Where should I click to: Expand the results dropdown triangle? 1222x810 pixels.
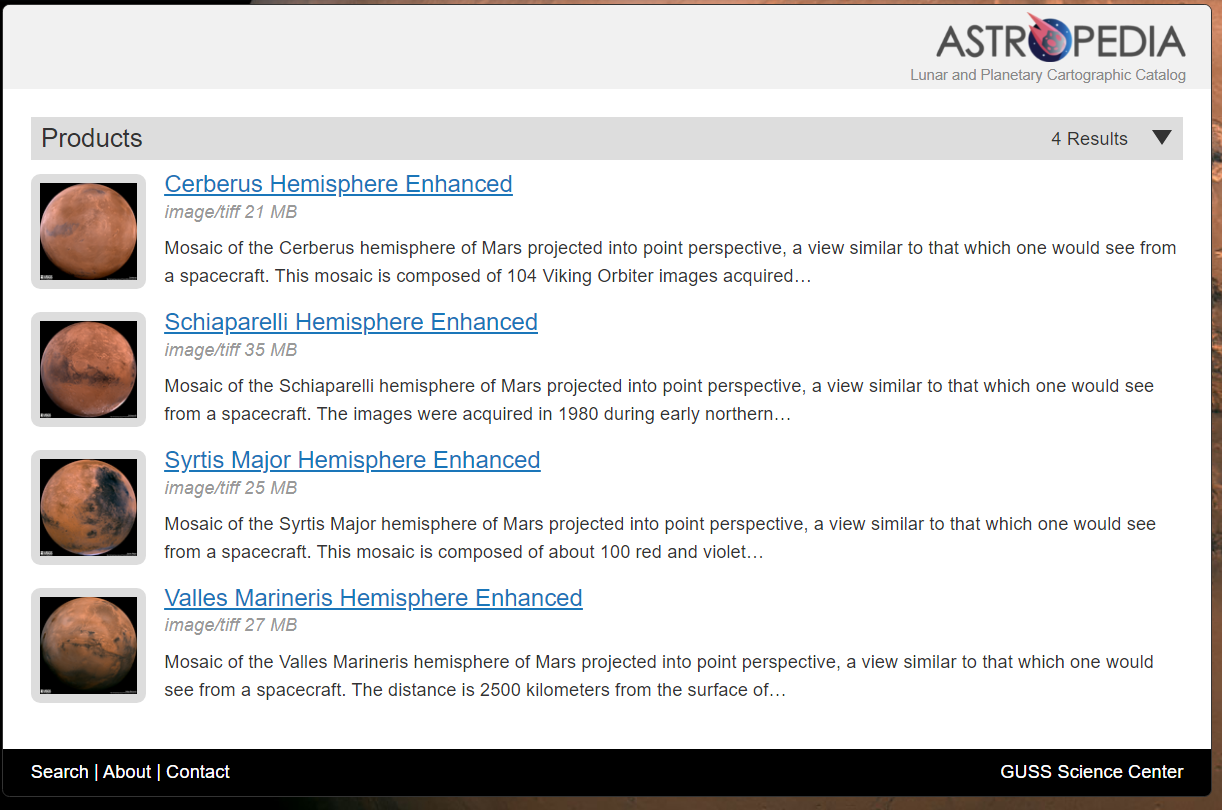coord(1162,138)
